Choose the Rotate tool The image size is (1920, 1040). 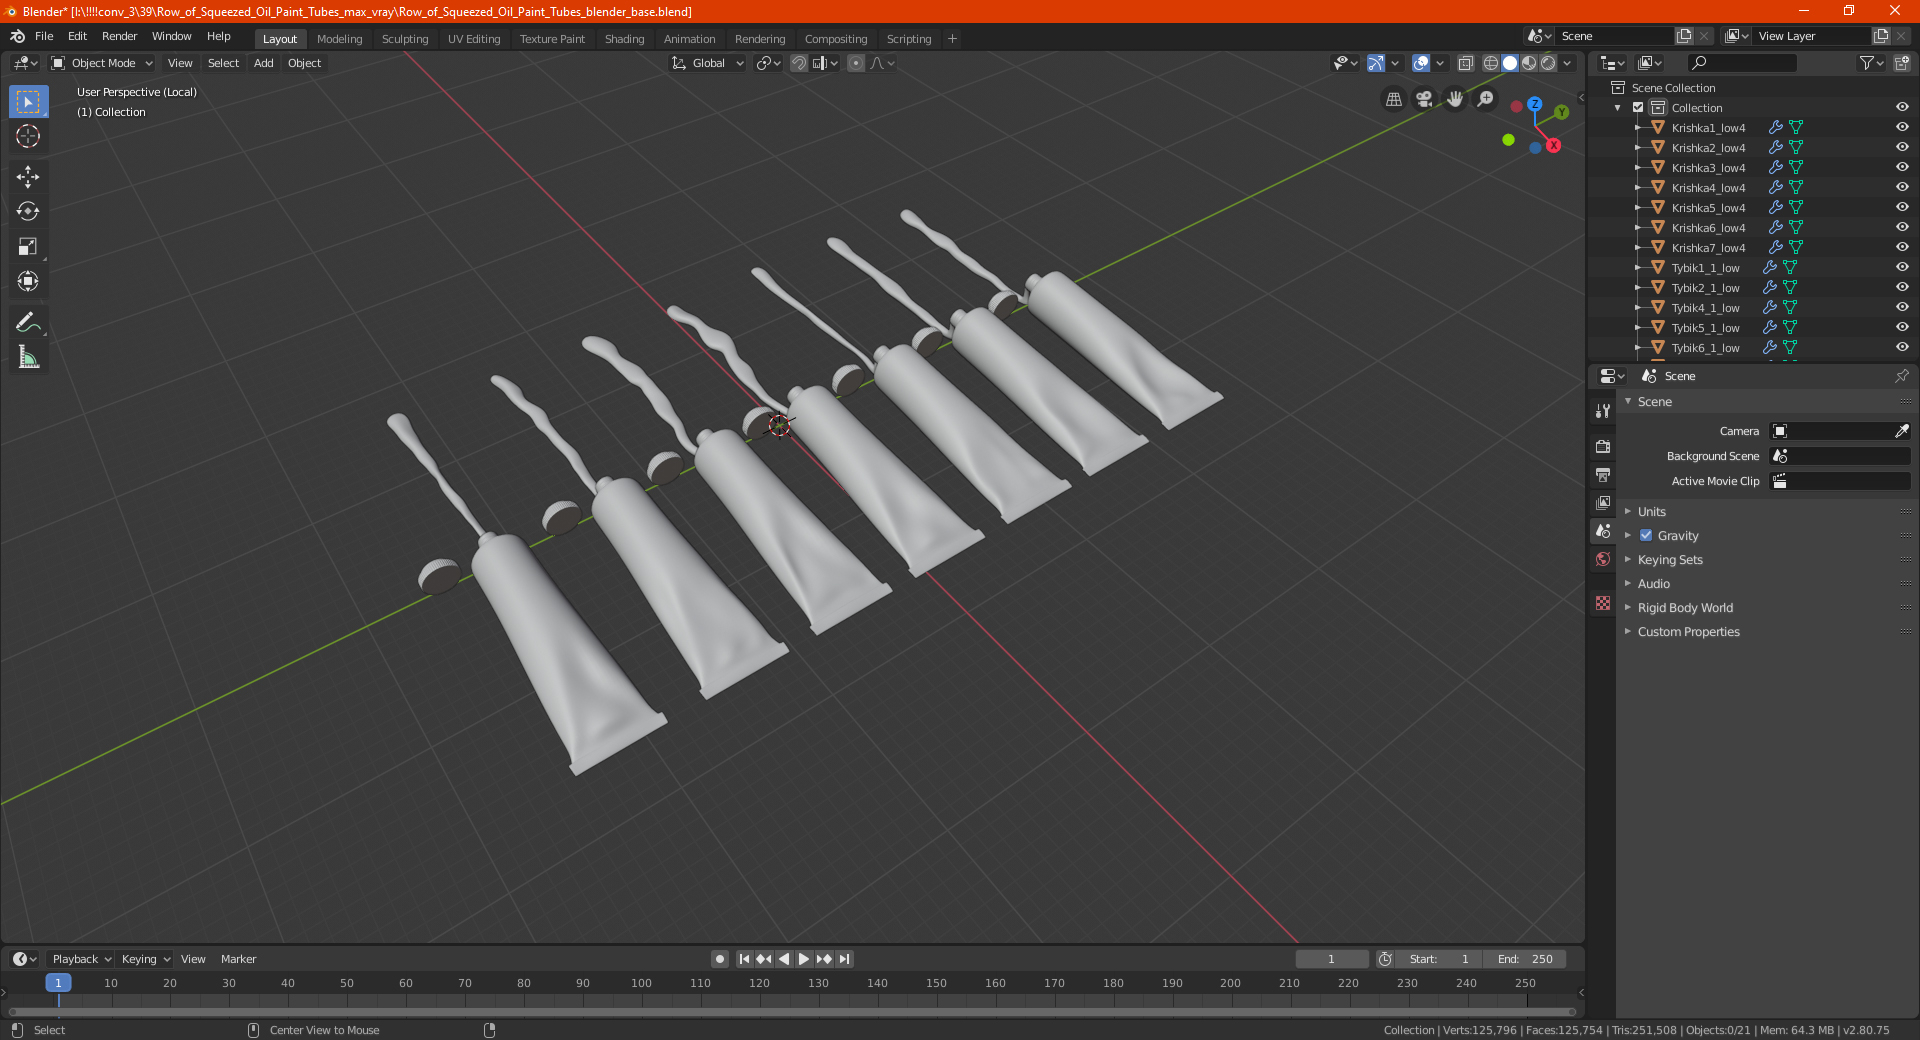(28, 211)
